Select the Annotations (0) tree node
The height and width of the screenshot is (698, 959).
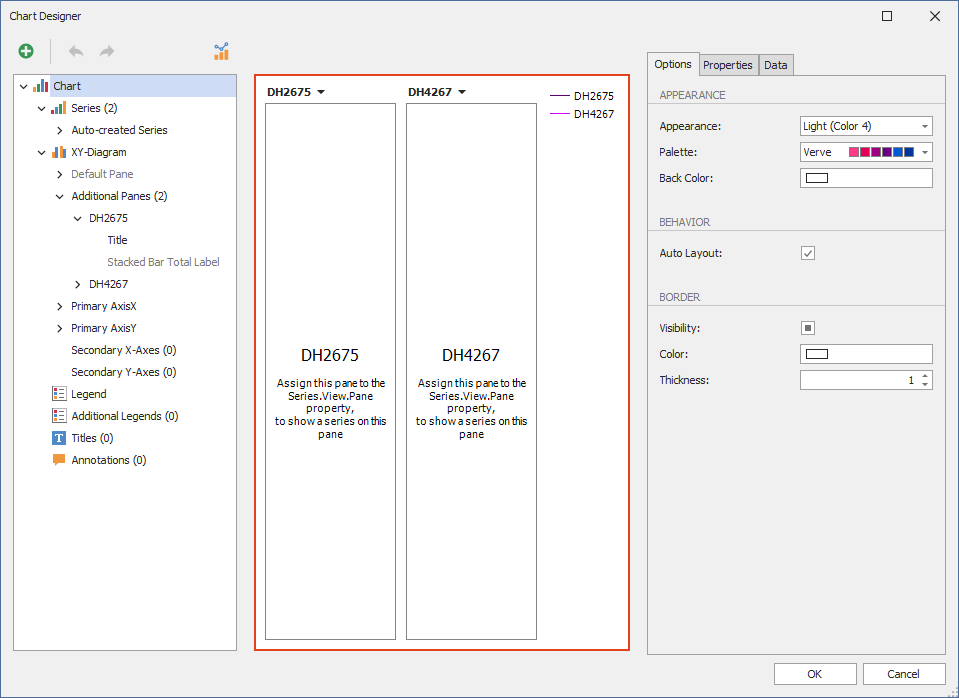click(x=108, y=460)
